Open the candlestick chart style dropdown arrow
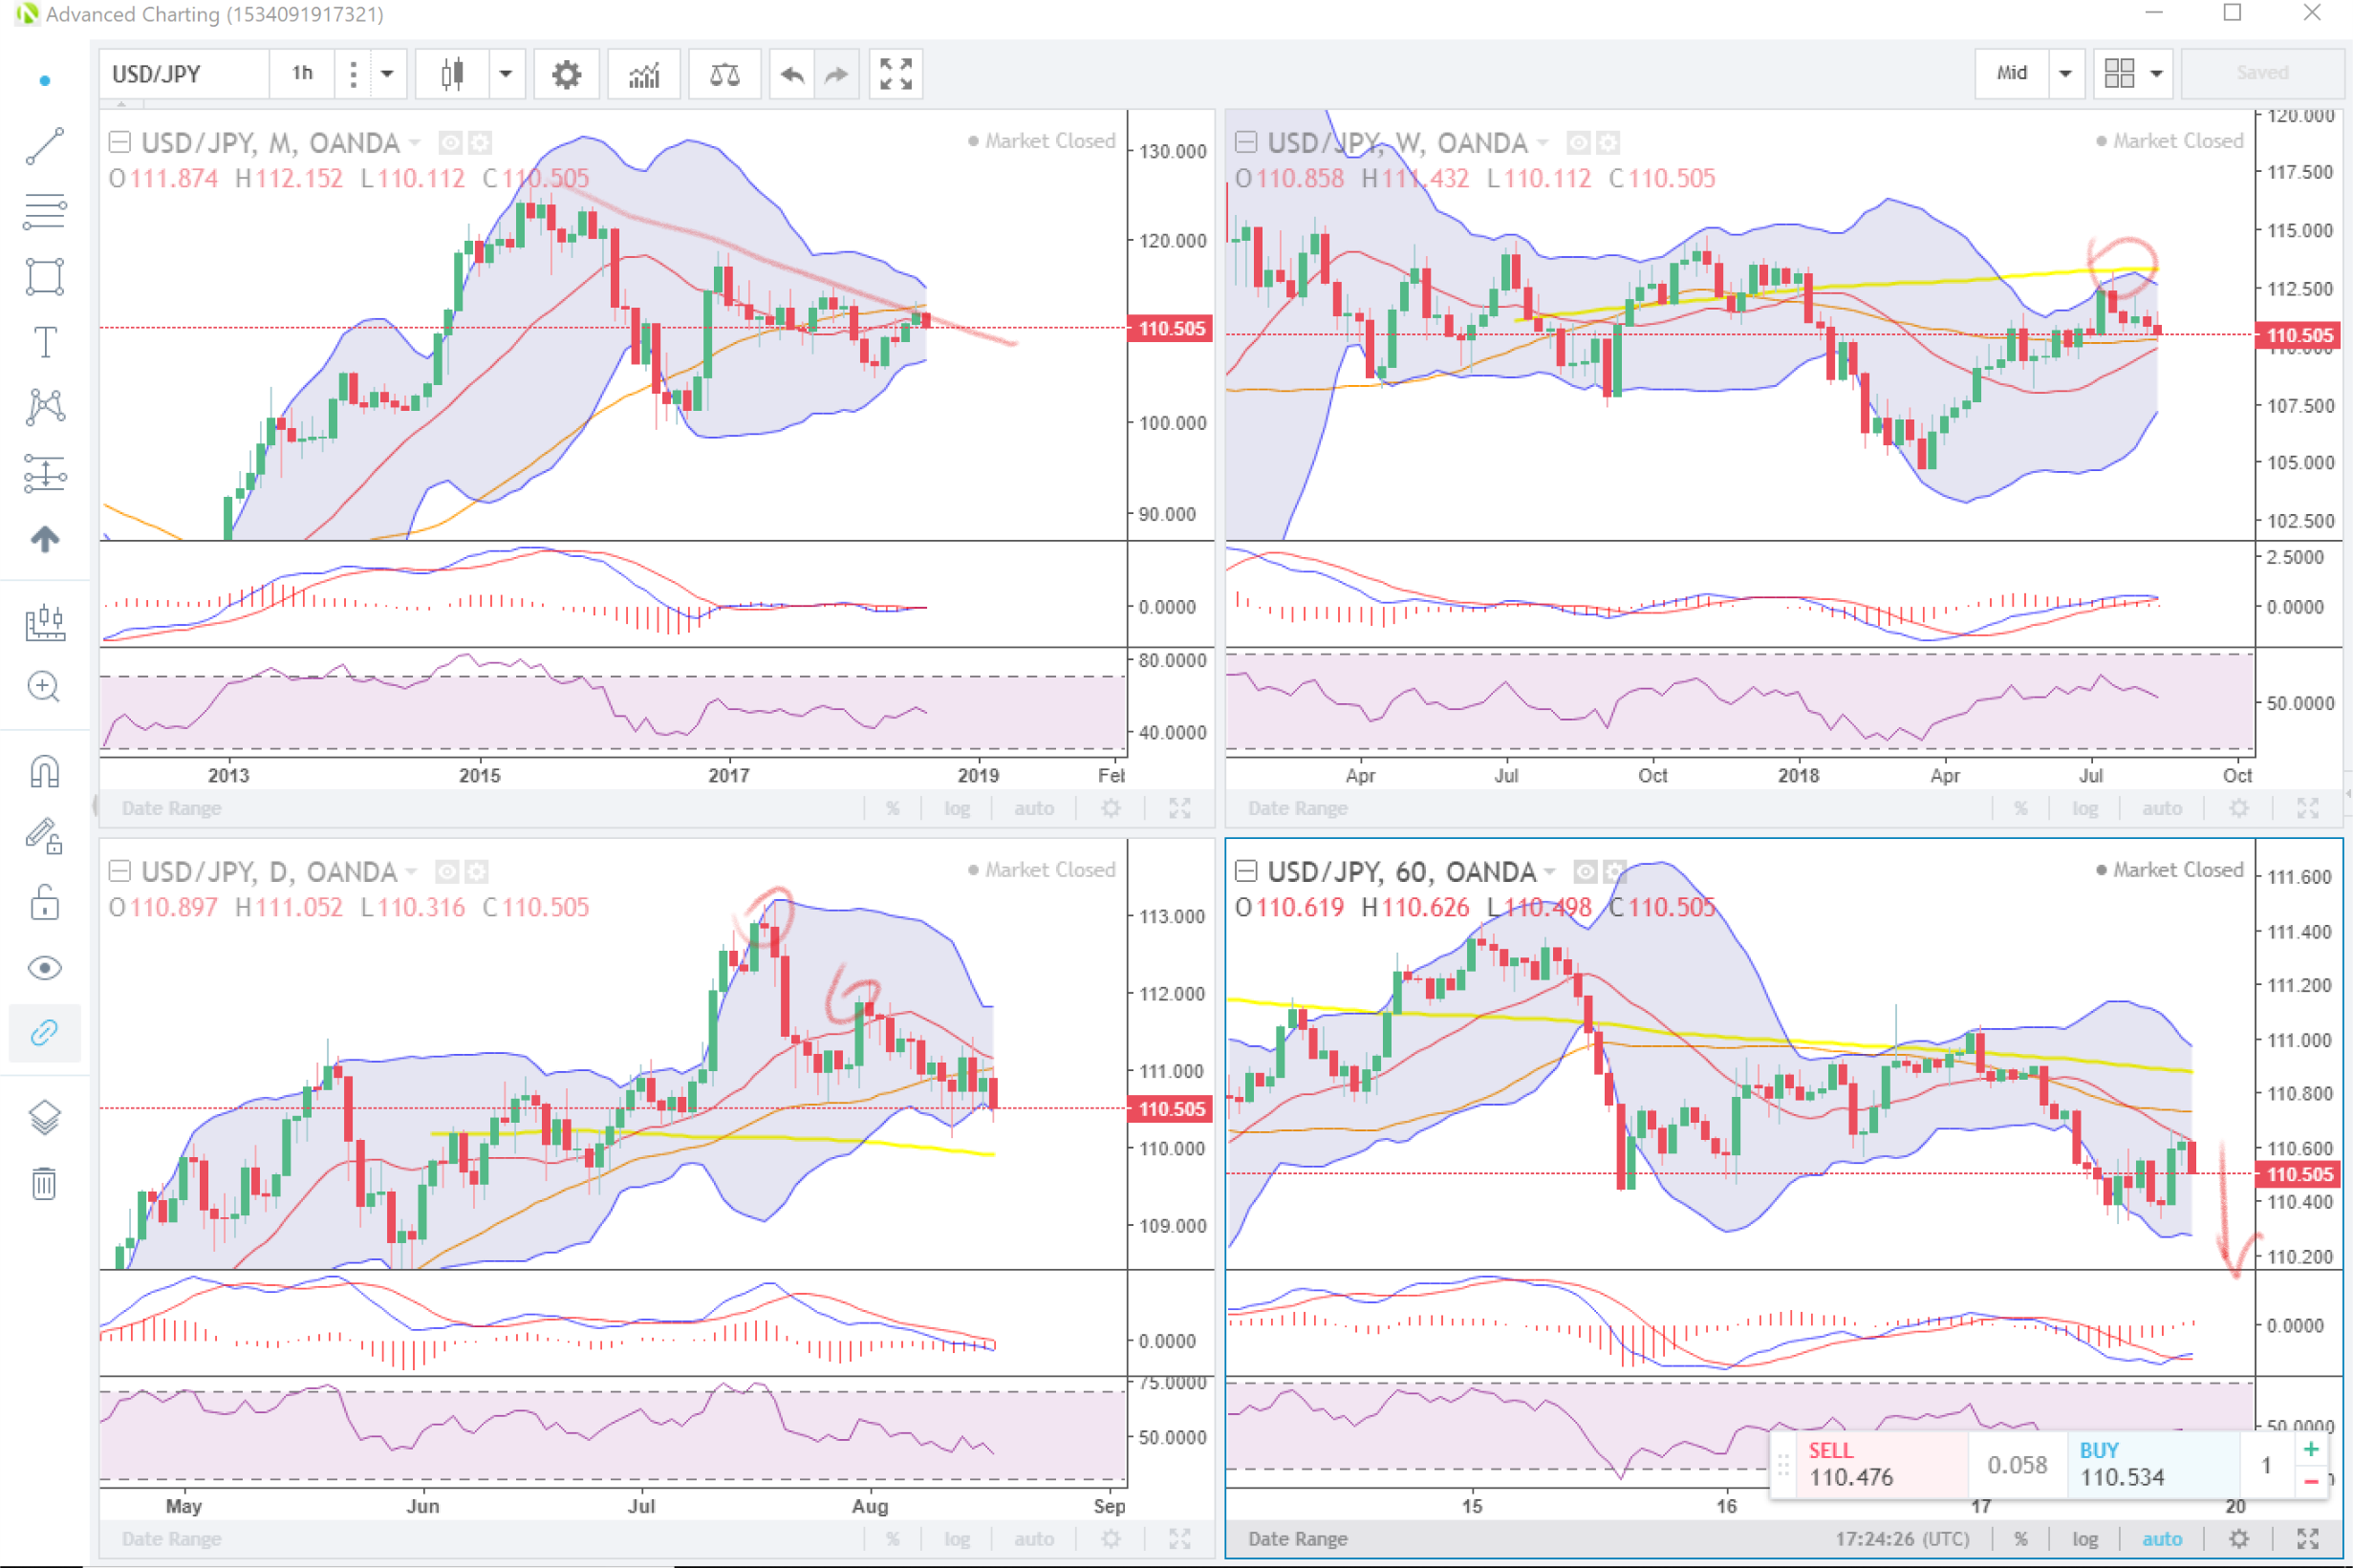This screenshot has height=1568, width=2353. tap(505, 74)
